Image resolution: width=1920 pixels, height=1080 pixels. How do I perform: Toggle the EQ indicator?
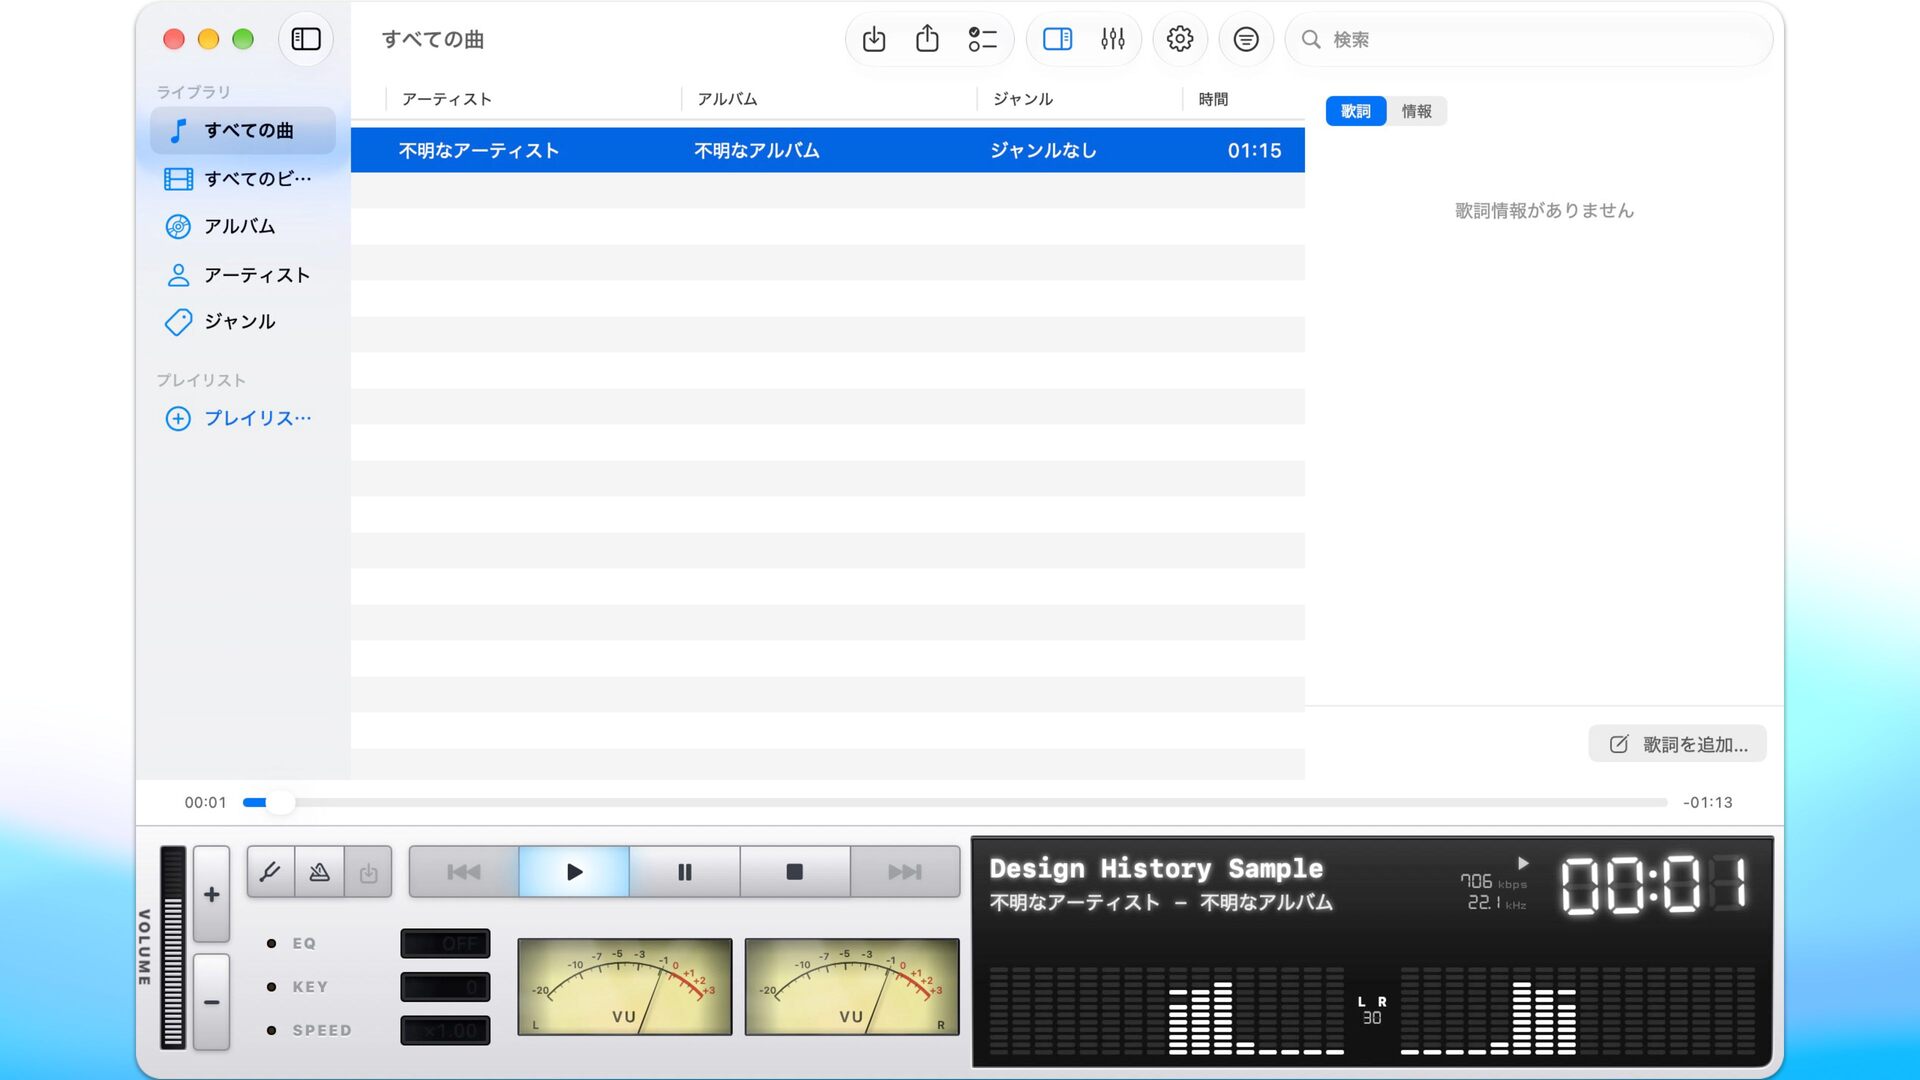pos(272,943)
